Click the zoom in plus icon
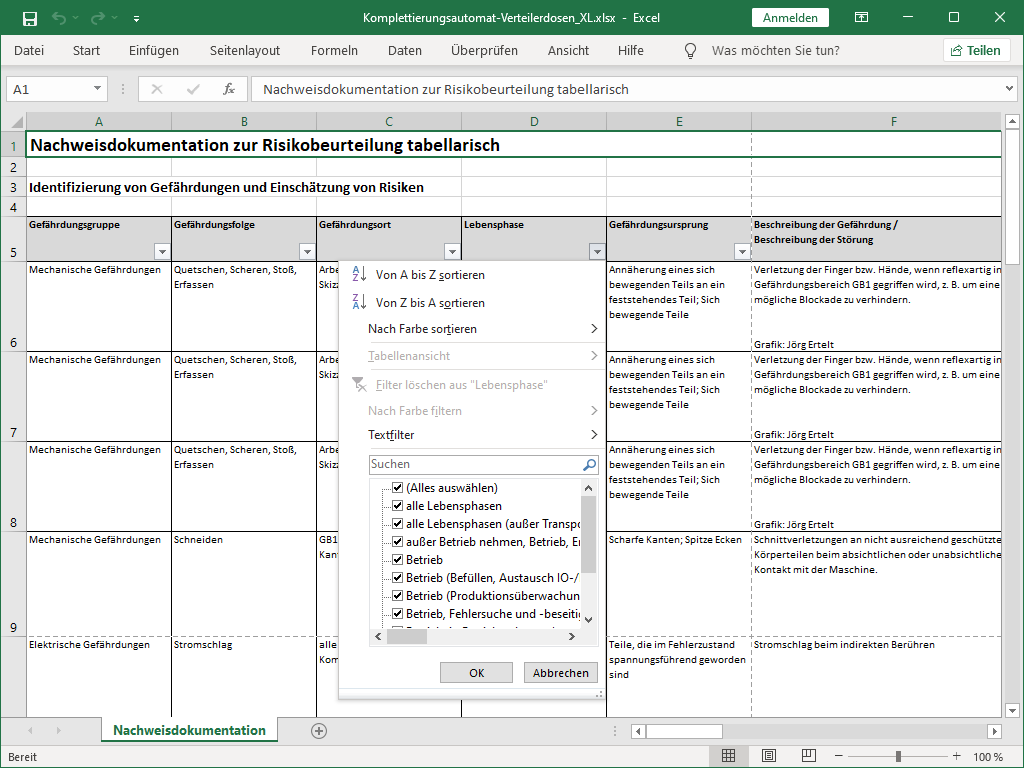The height and width of the screenshot is (768, 1024). click(957, 756)
